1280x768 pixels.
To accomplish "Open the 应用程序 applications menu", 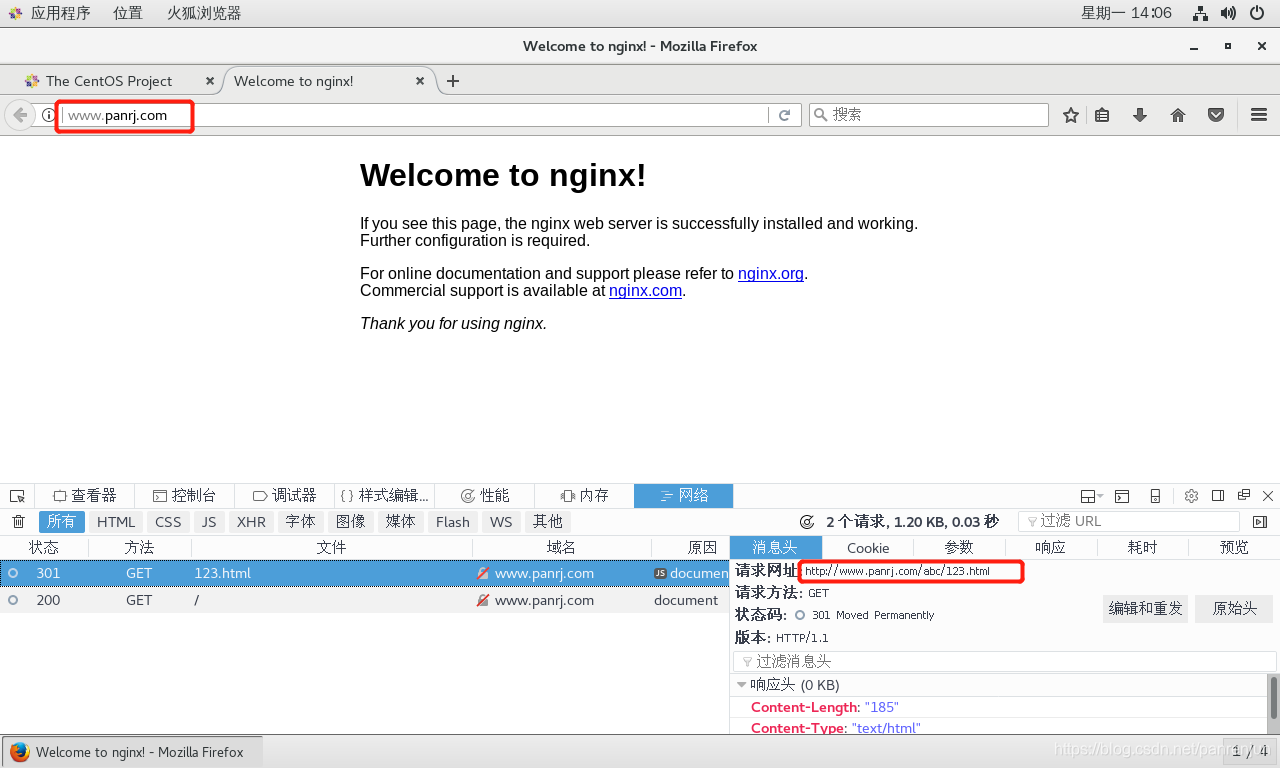I will (60, 13).
